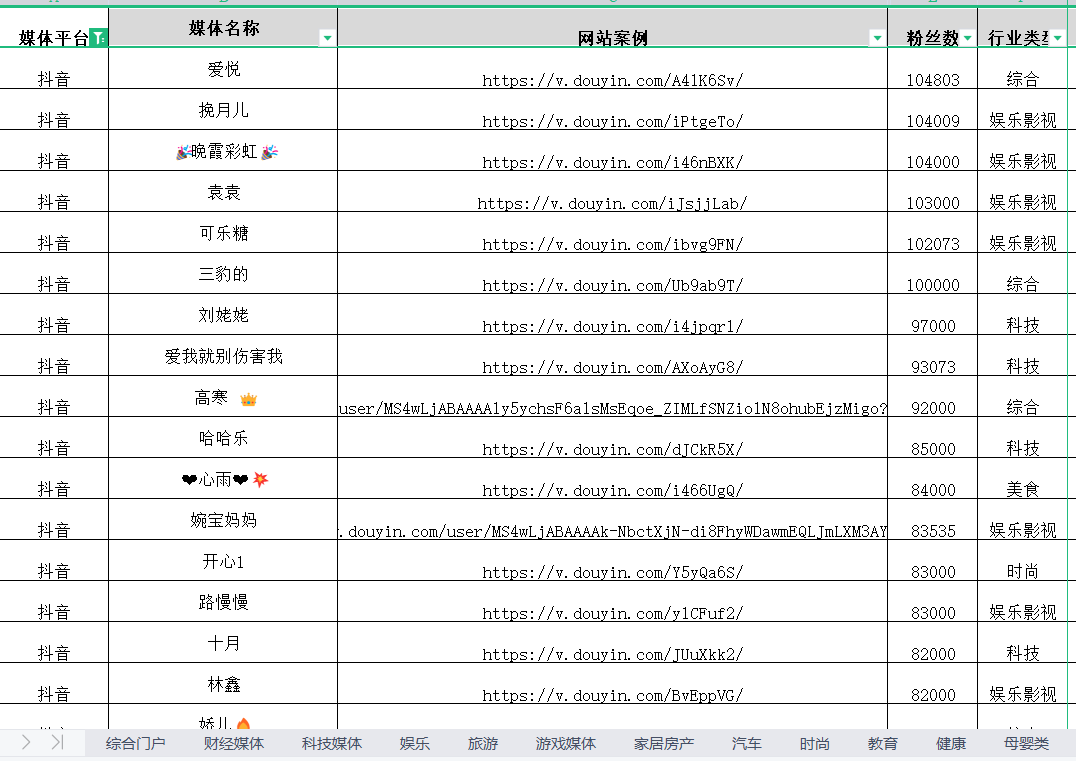The image size is (1076, 761).
Task: Expand the 行业类型 filter dropdown
Action: click(x=1057, y=38)
